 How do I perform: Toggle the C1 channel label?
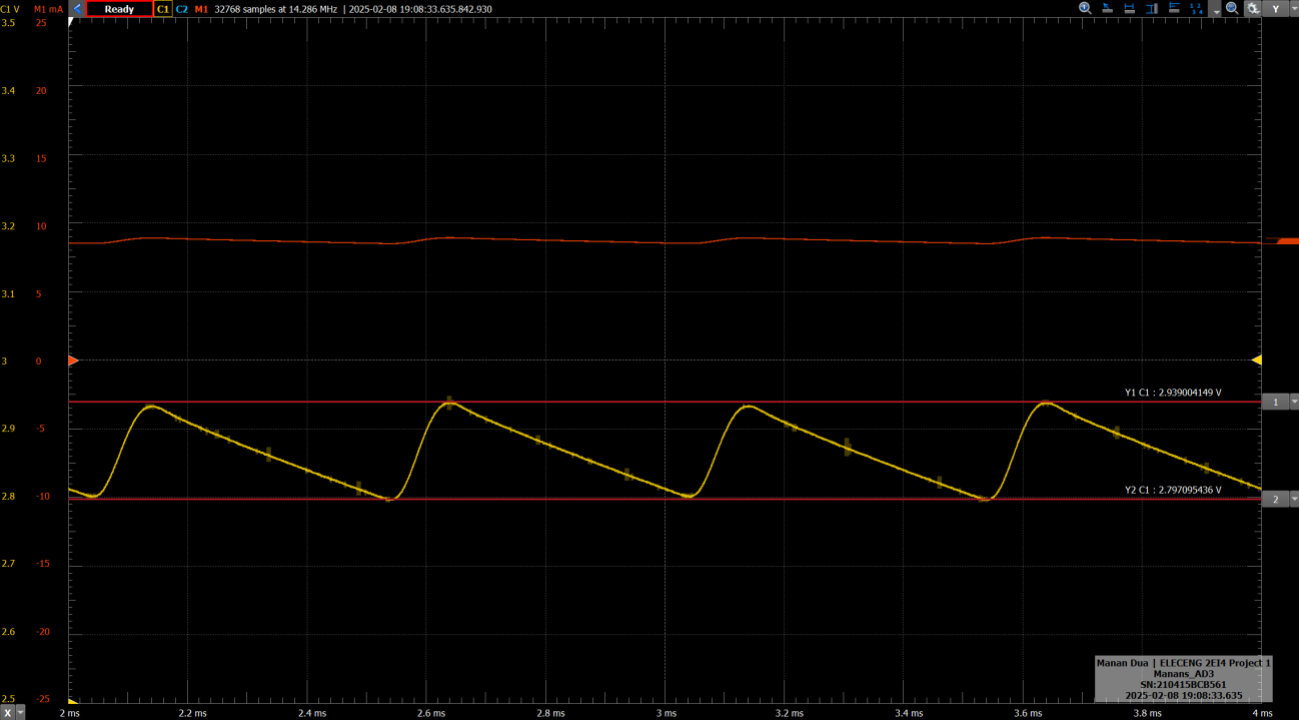163,9
